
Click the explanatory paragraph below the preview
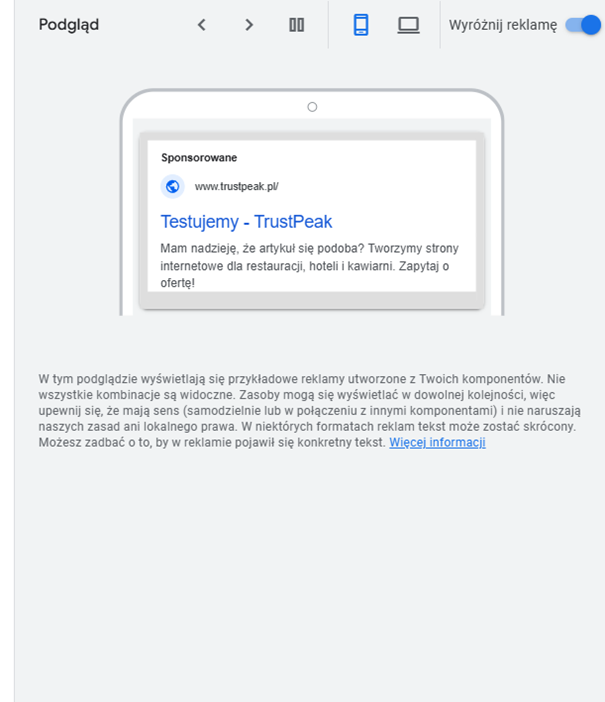[309, 411]
